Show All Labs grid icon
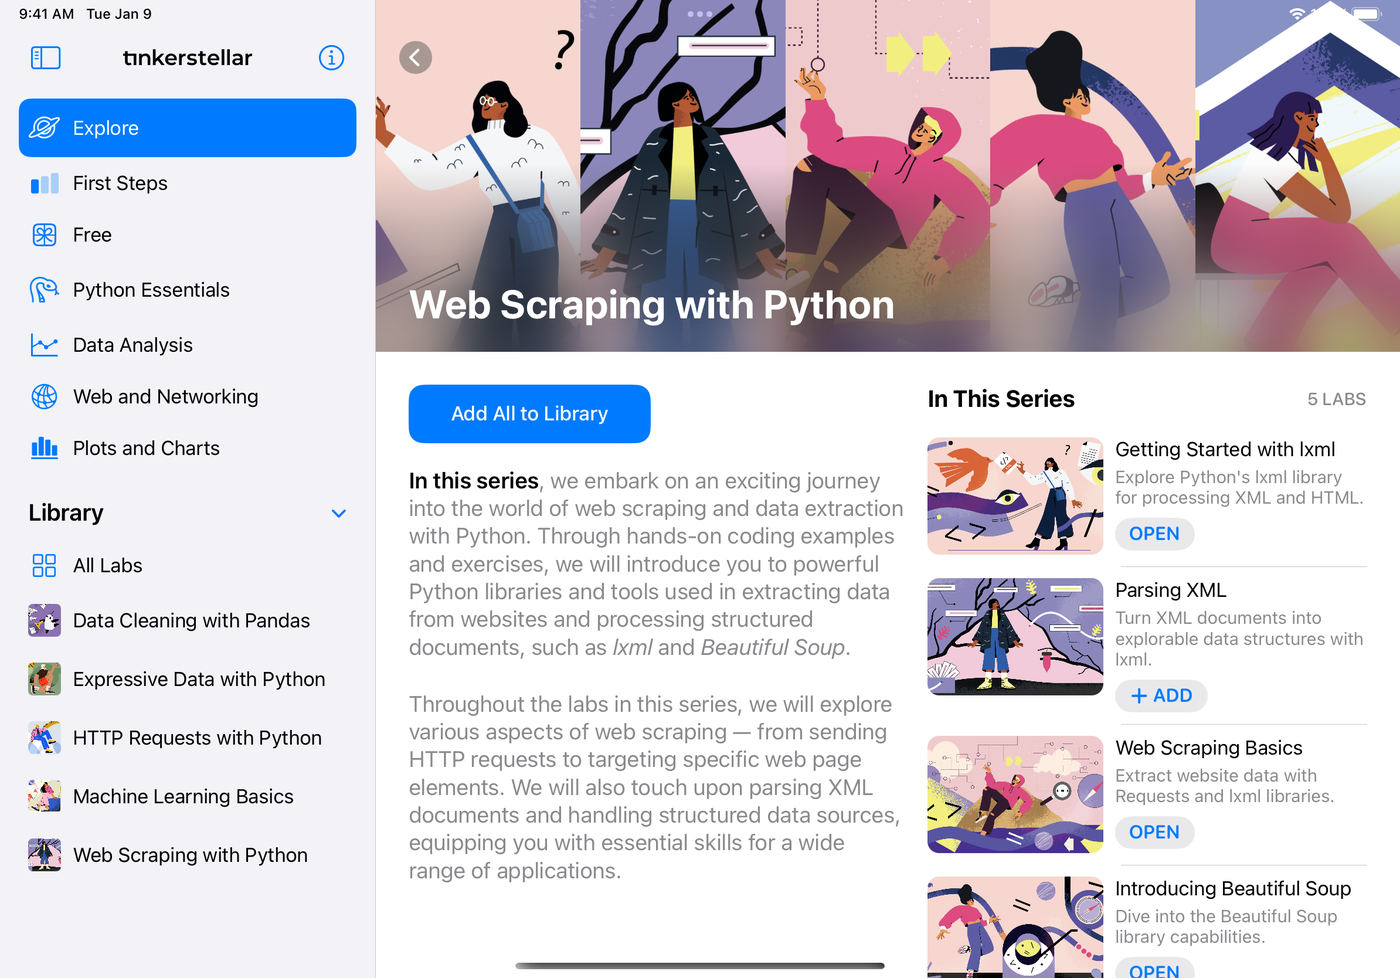Viewport: 1400px width, 978px height. tap(44, 566)
